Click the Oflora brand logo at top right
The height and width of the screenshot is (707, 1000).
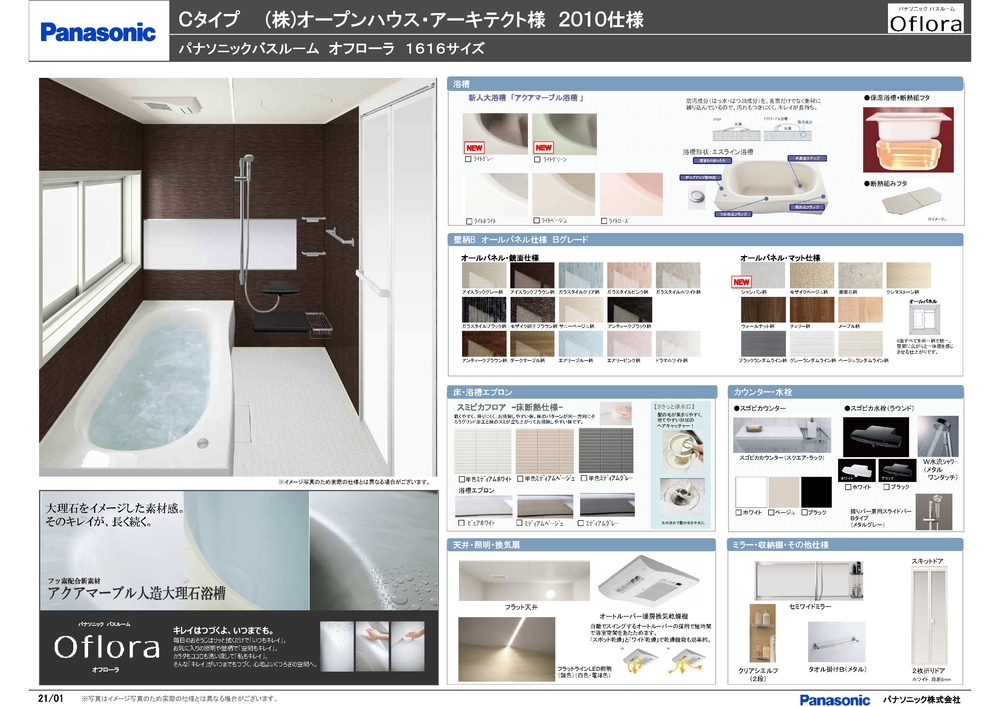coord(925,18)
